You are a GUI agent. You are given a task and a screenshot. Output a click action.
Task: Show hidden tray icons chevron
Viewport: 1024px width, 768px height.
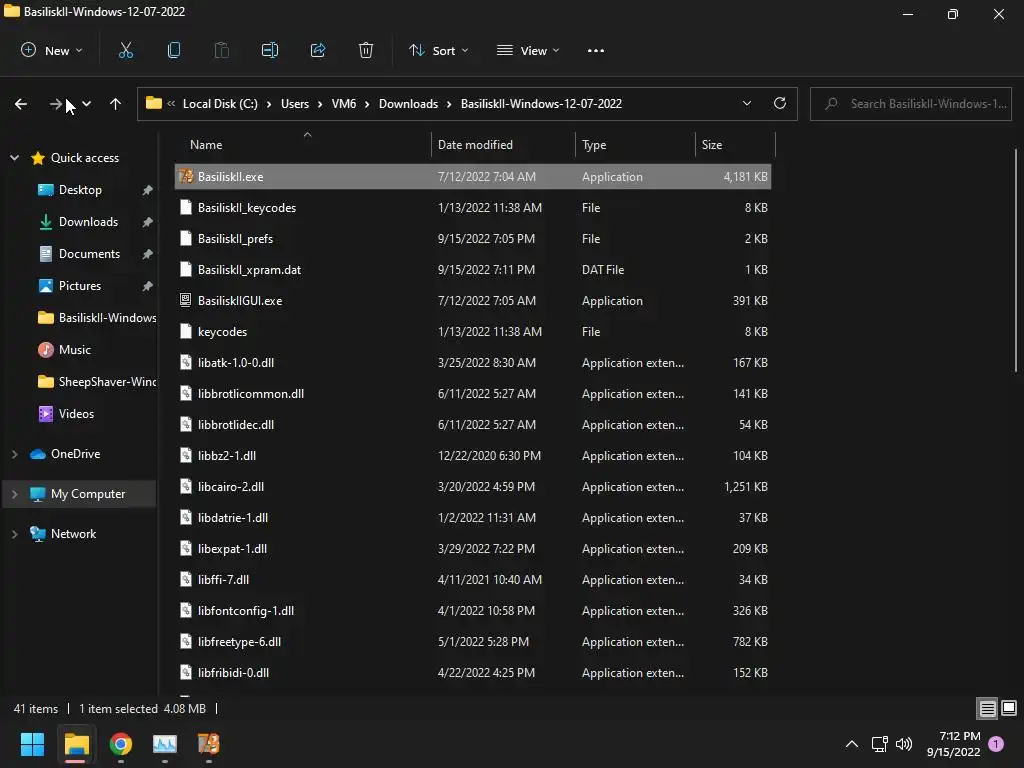pyautogui.click(x=852, y=744)
